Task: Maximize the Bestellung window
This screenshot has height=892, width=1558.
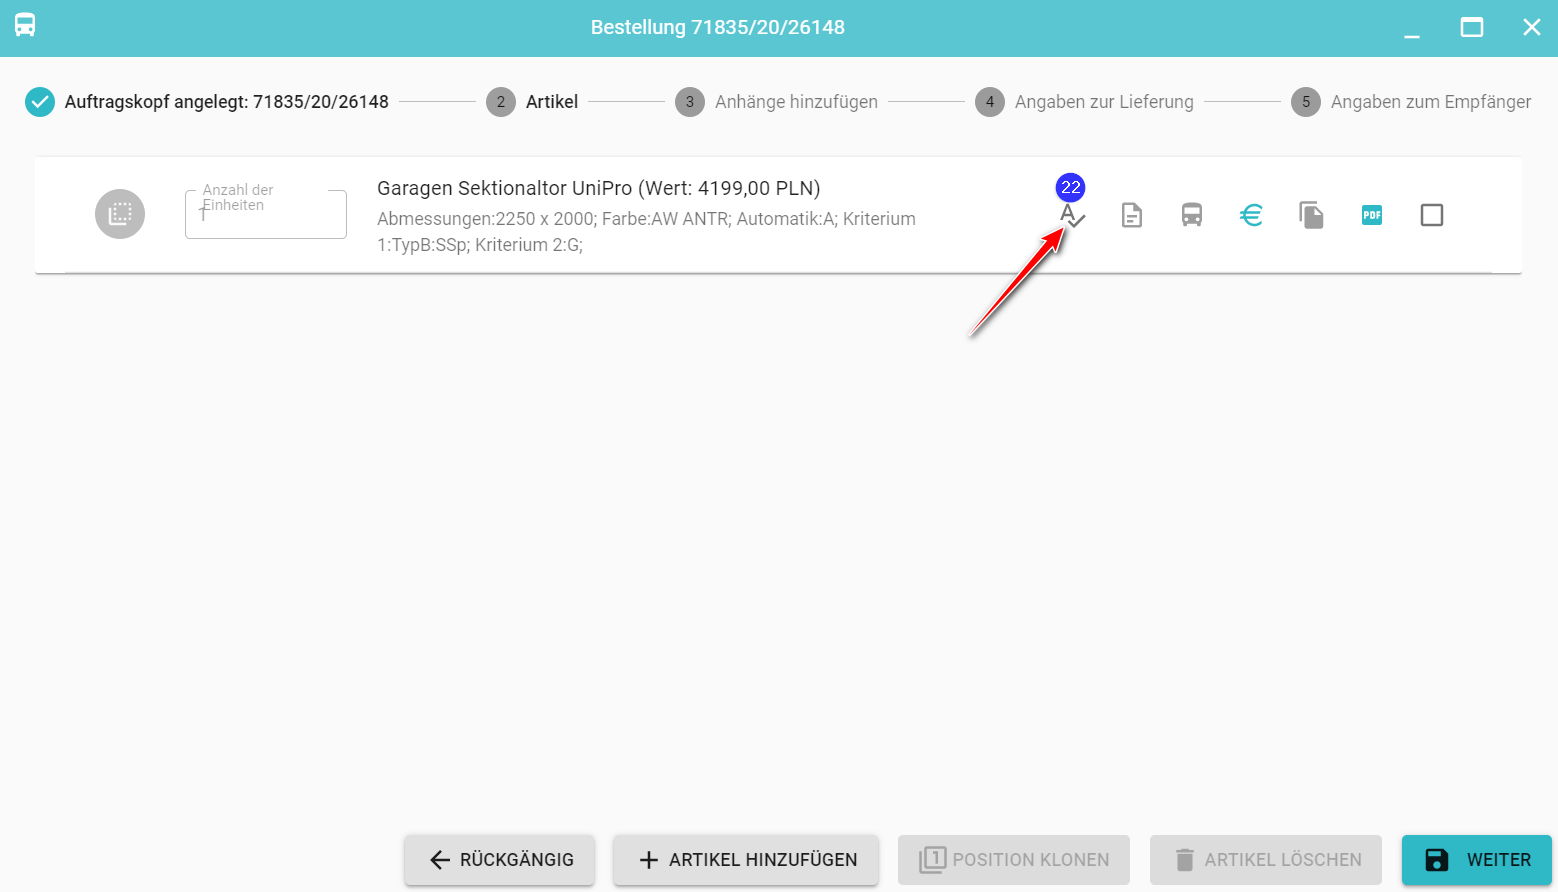Action: (x=1471, y=28)
